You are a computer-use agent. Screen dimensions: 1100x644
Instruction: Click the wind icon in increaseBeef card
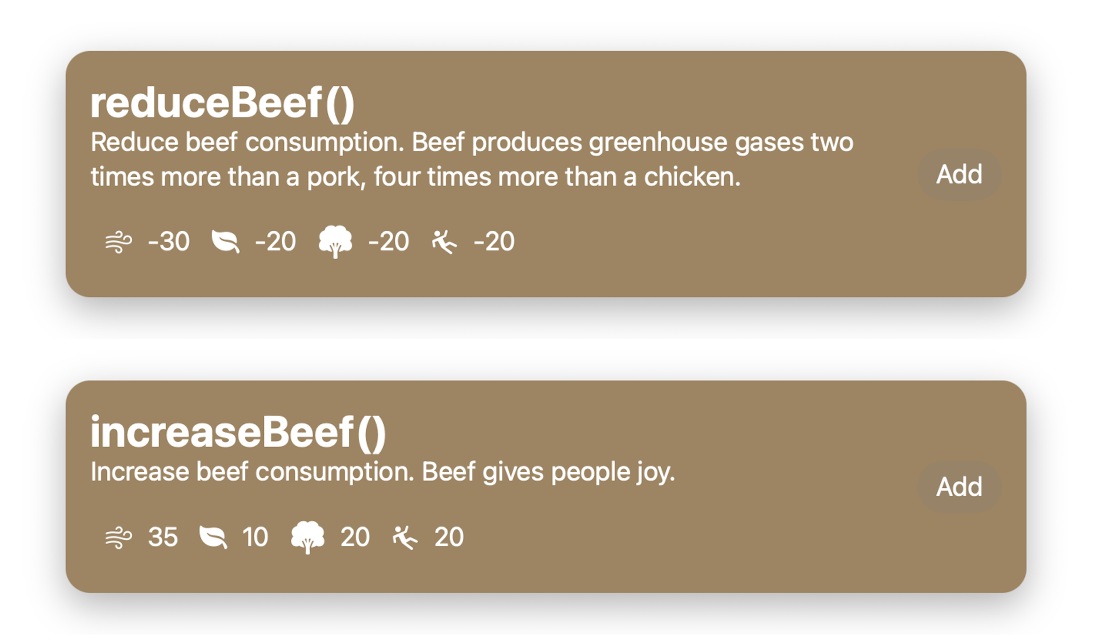click(118, 538)
